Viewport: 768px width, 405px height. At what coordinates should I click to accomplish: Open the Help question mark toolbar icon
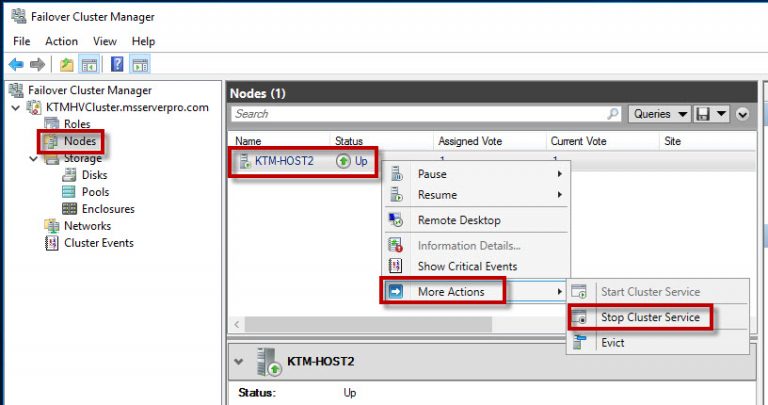point(117,64)
